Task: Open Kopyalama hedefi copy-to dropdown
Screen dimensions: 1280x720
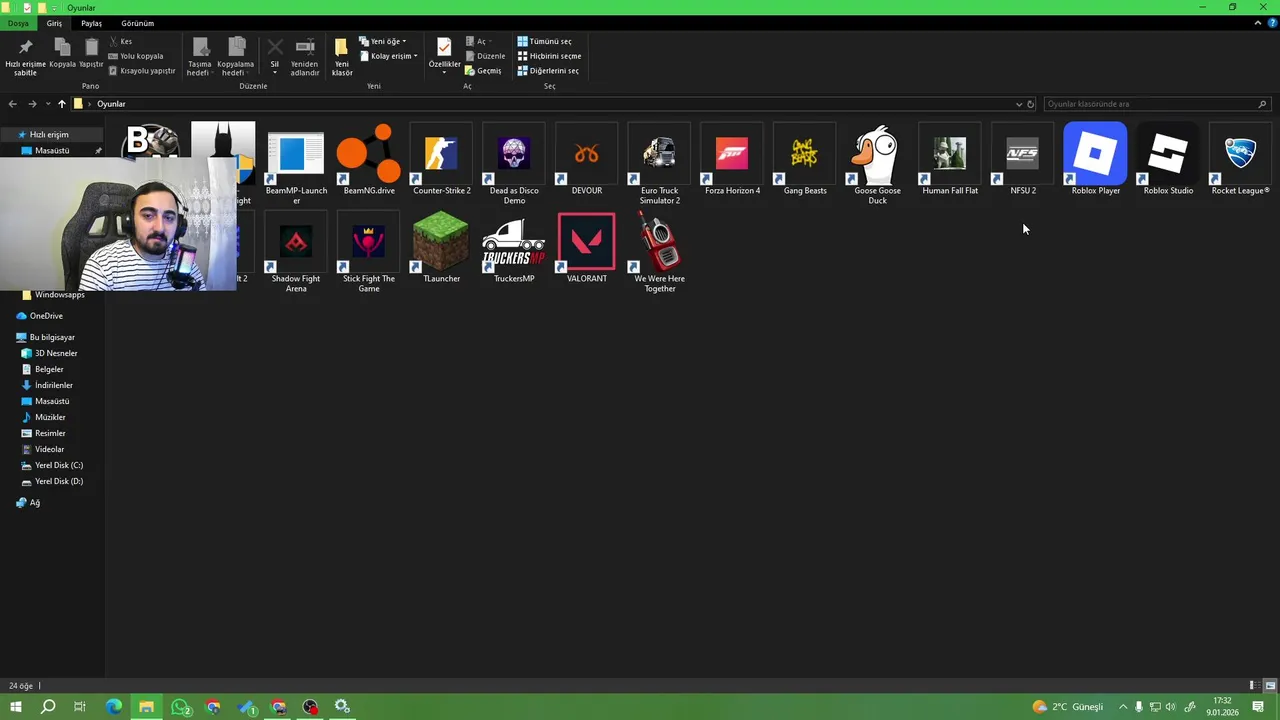Action: [236, 57]
